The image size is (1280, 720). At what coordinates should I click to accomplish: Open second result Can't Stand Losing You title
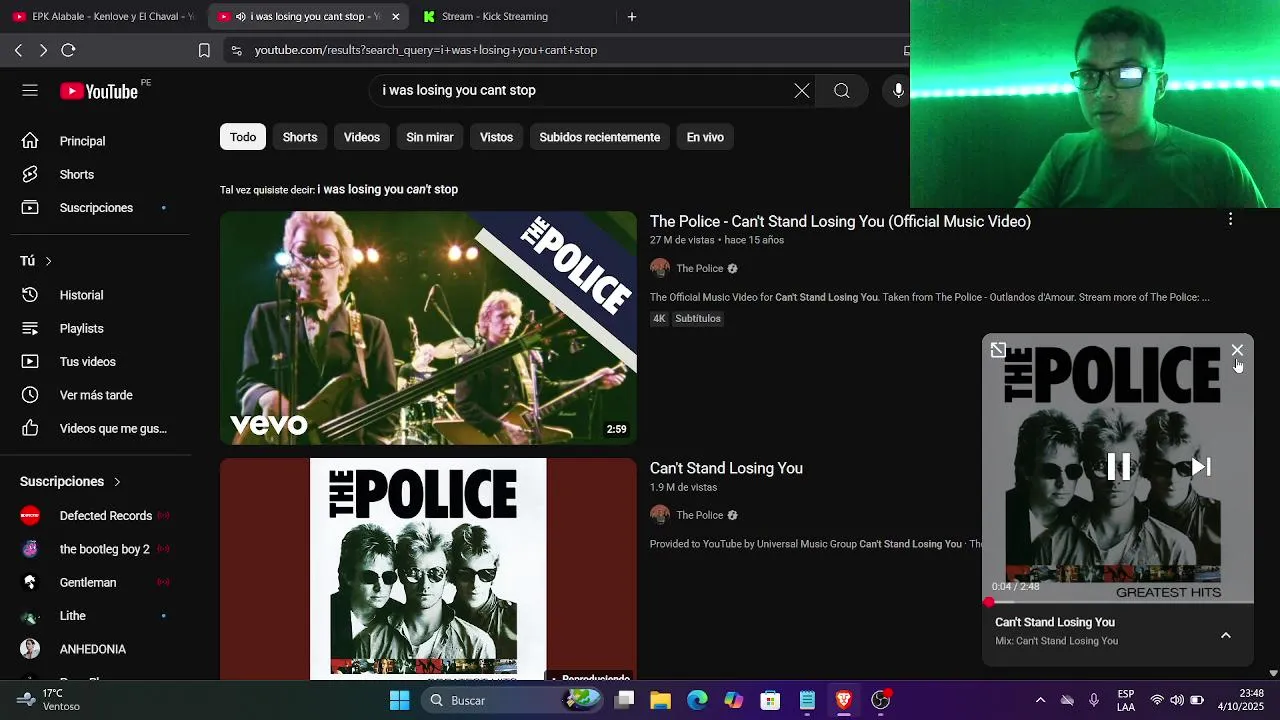coord(726,468)
